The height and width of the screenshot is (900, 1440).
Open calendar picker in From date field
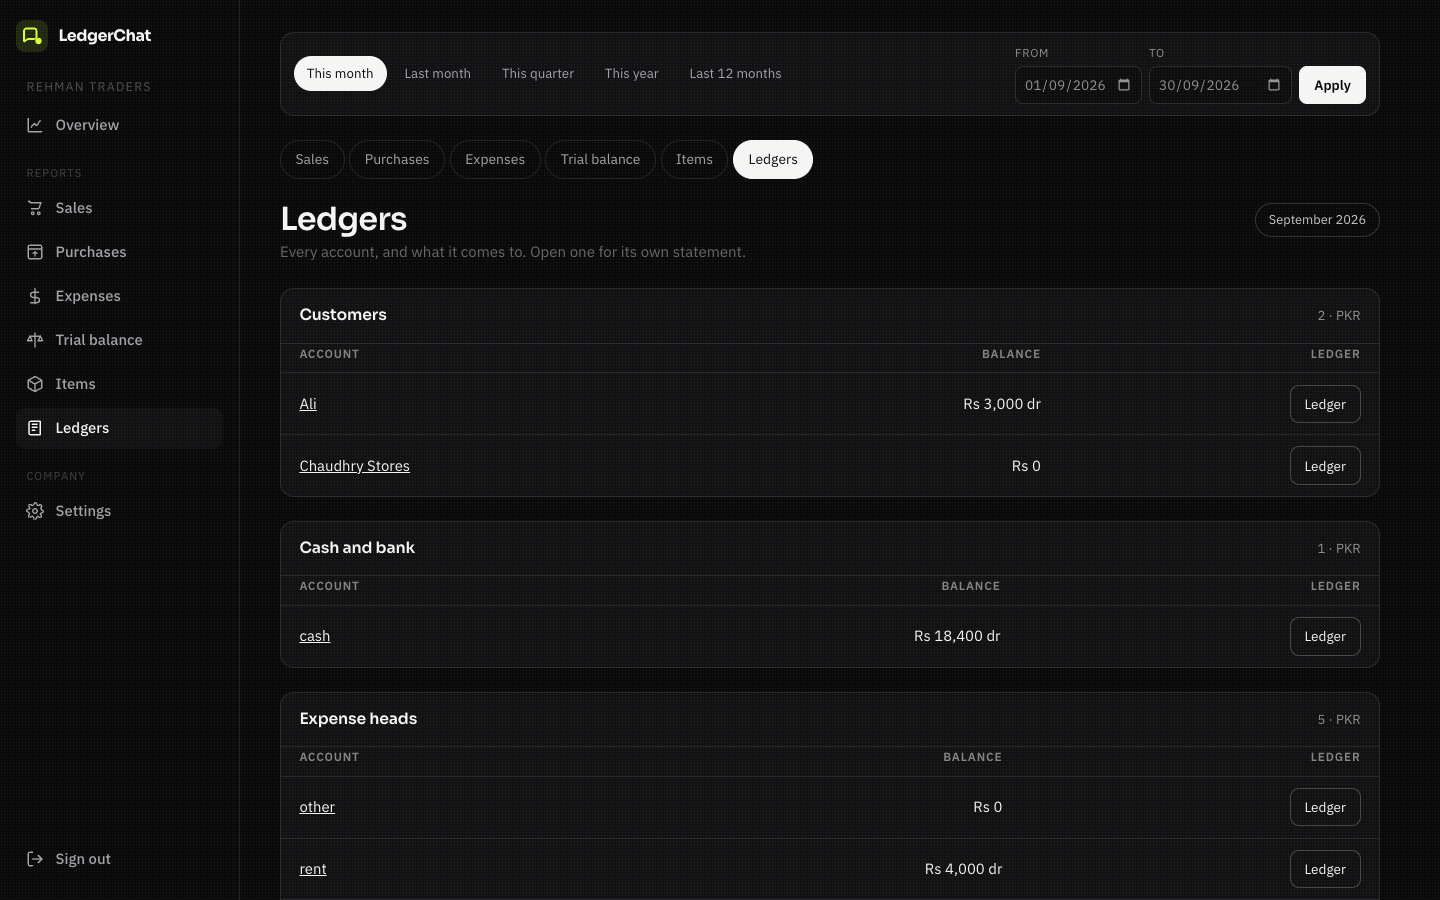(1124, 85)
